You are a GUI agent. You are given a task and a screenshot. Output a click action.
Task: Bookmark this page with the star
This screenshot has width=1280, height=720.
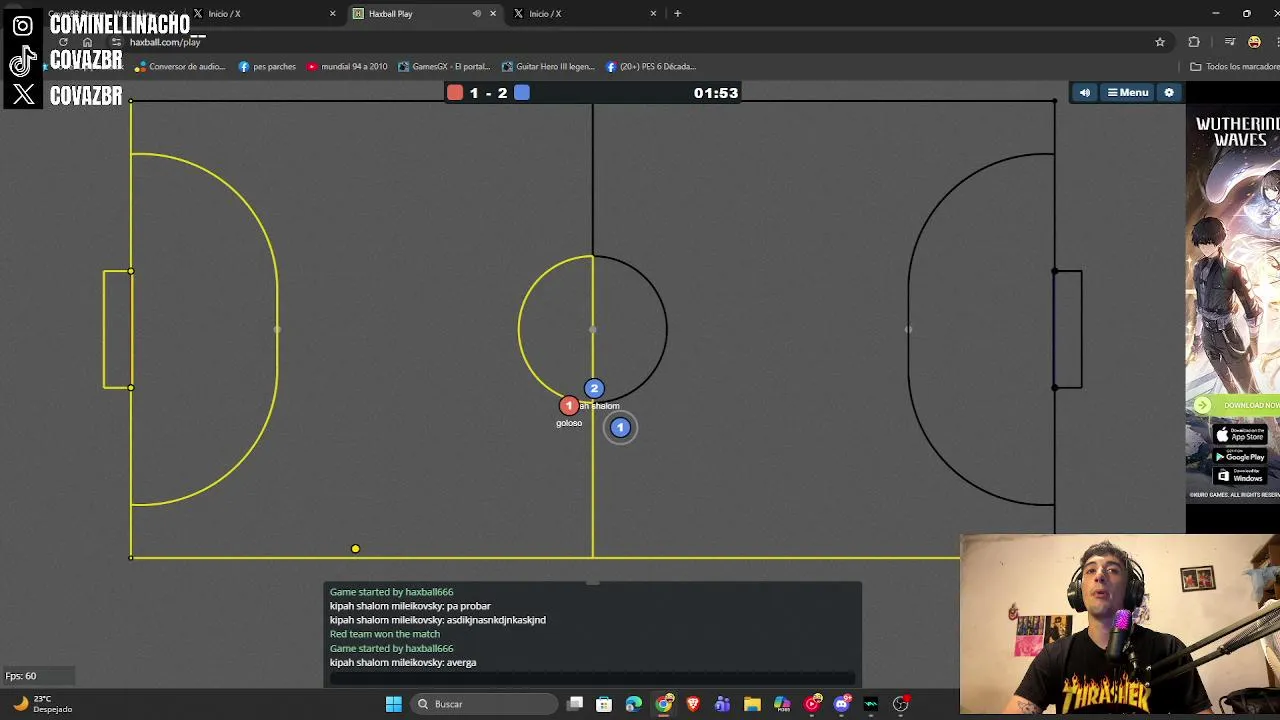pos(1160,42)
